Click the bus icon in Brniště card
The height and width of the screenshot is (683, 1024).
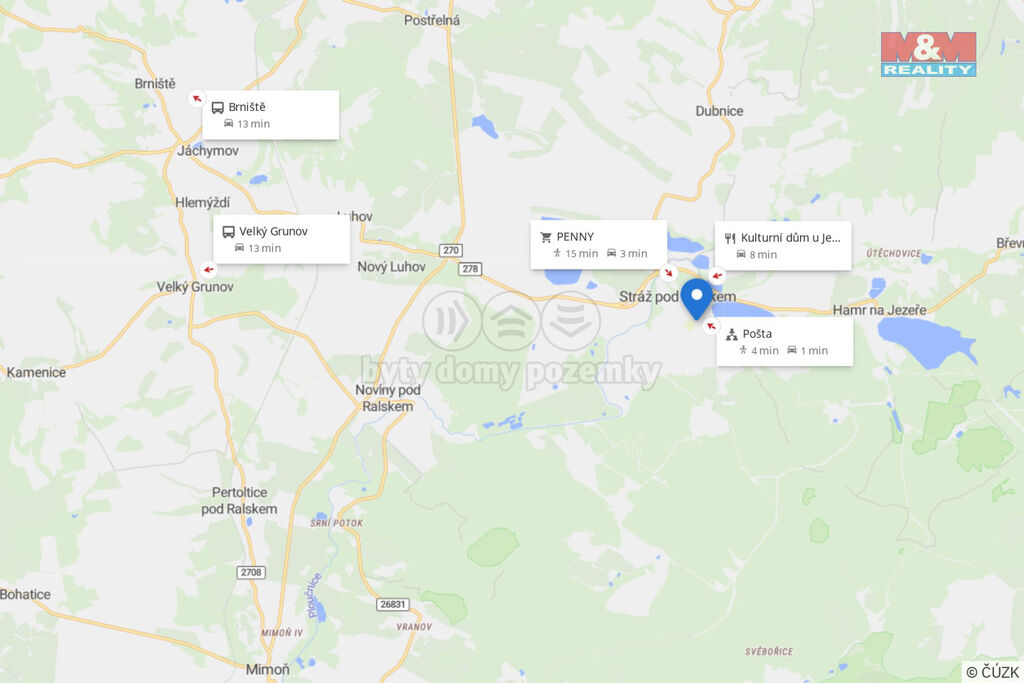coord(217,108)
